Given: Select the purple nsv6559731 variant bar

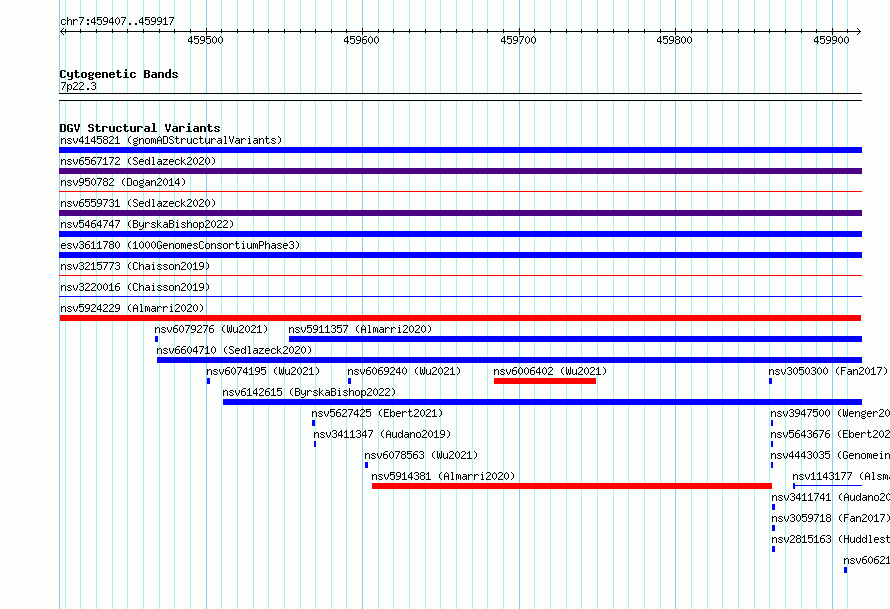Looking at the screenshot, I should click(x=460, y=213).
